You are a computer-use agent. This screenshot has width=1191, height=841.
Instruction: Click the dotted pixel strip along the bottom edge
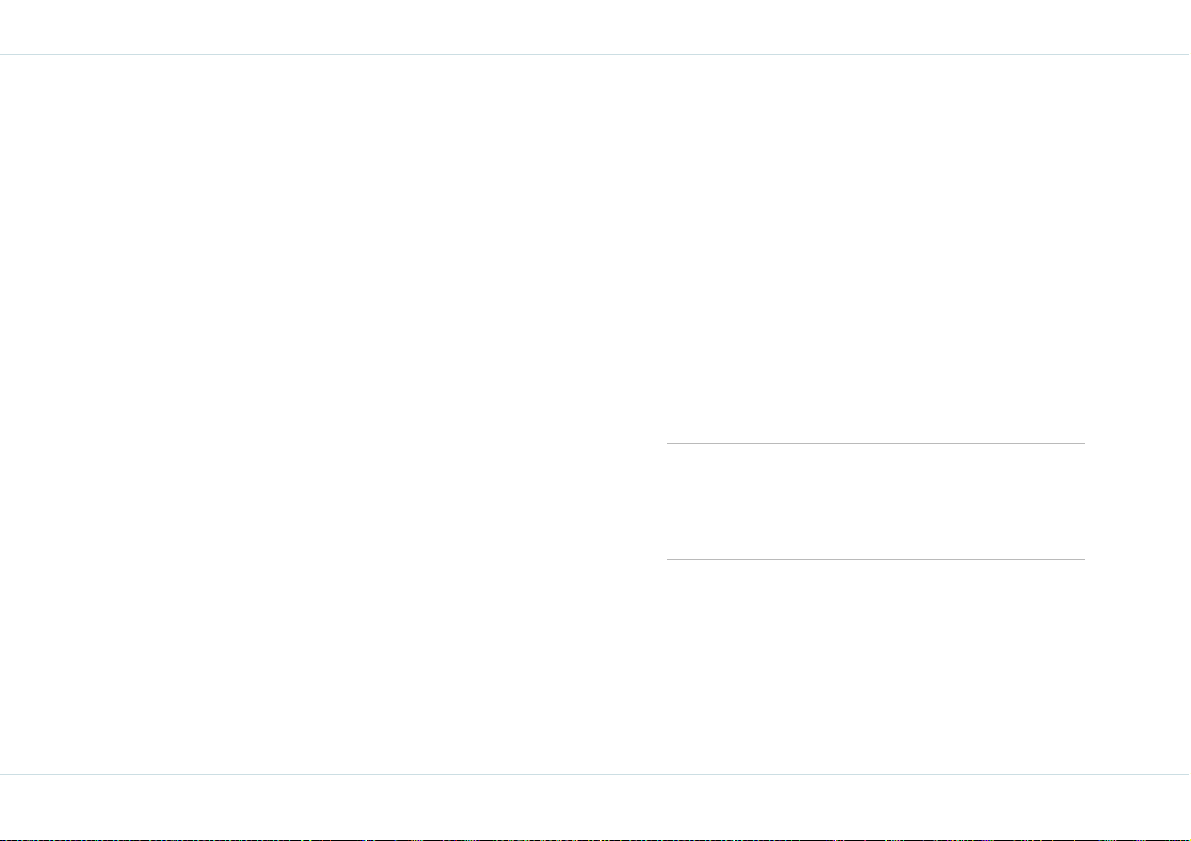[x=596, y=839]
